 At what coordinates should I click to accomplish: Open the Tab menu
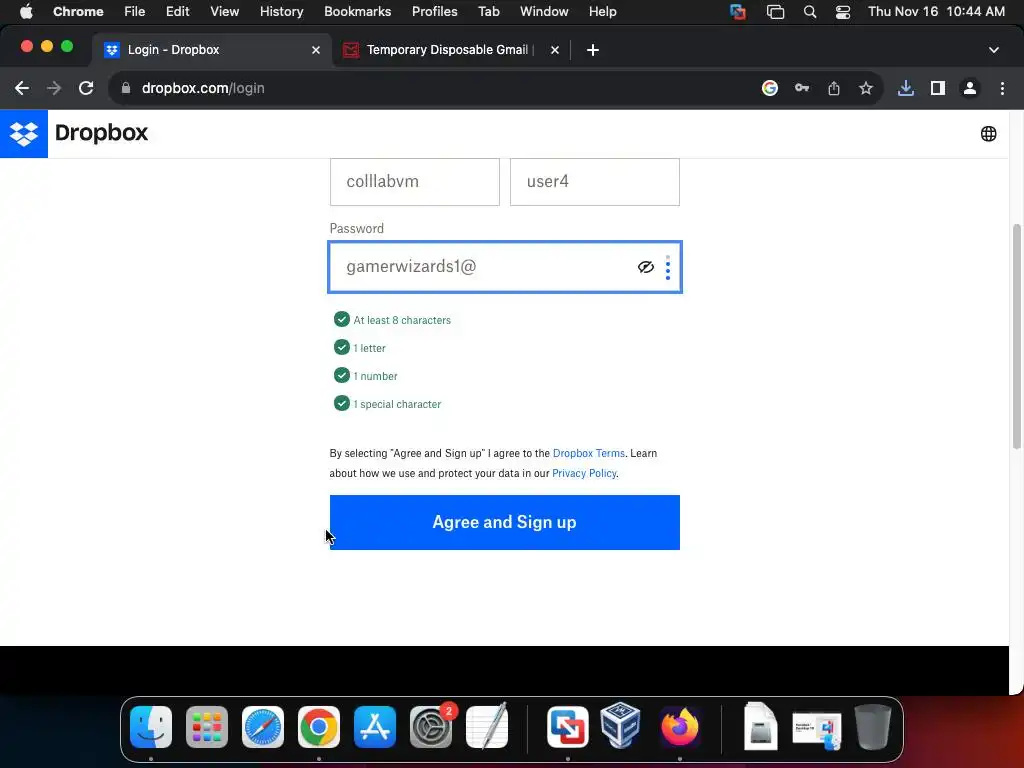click(488, 11)
